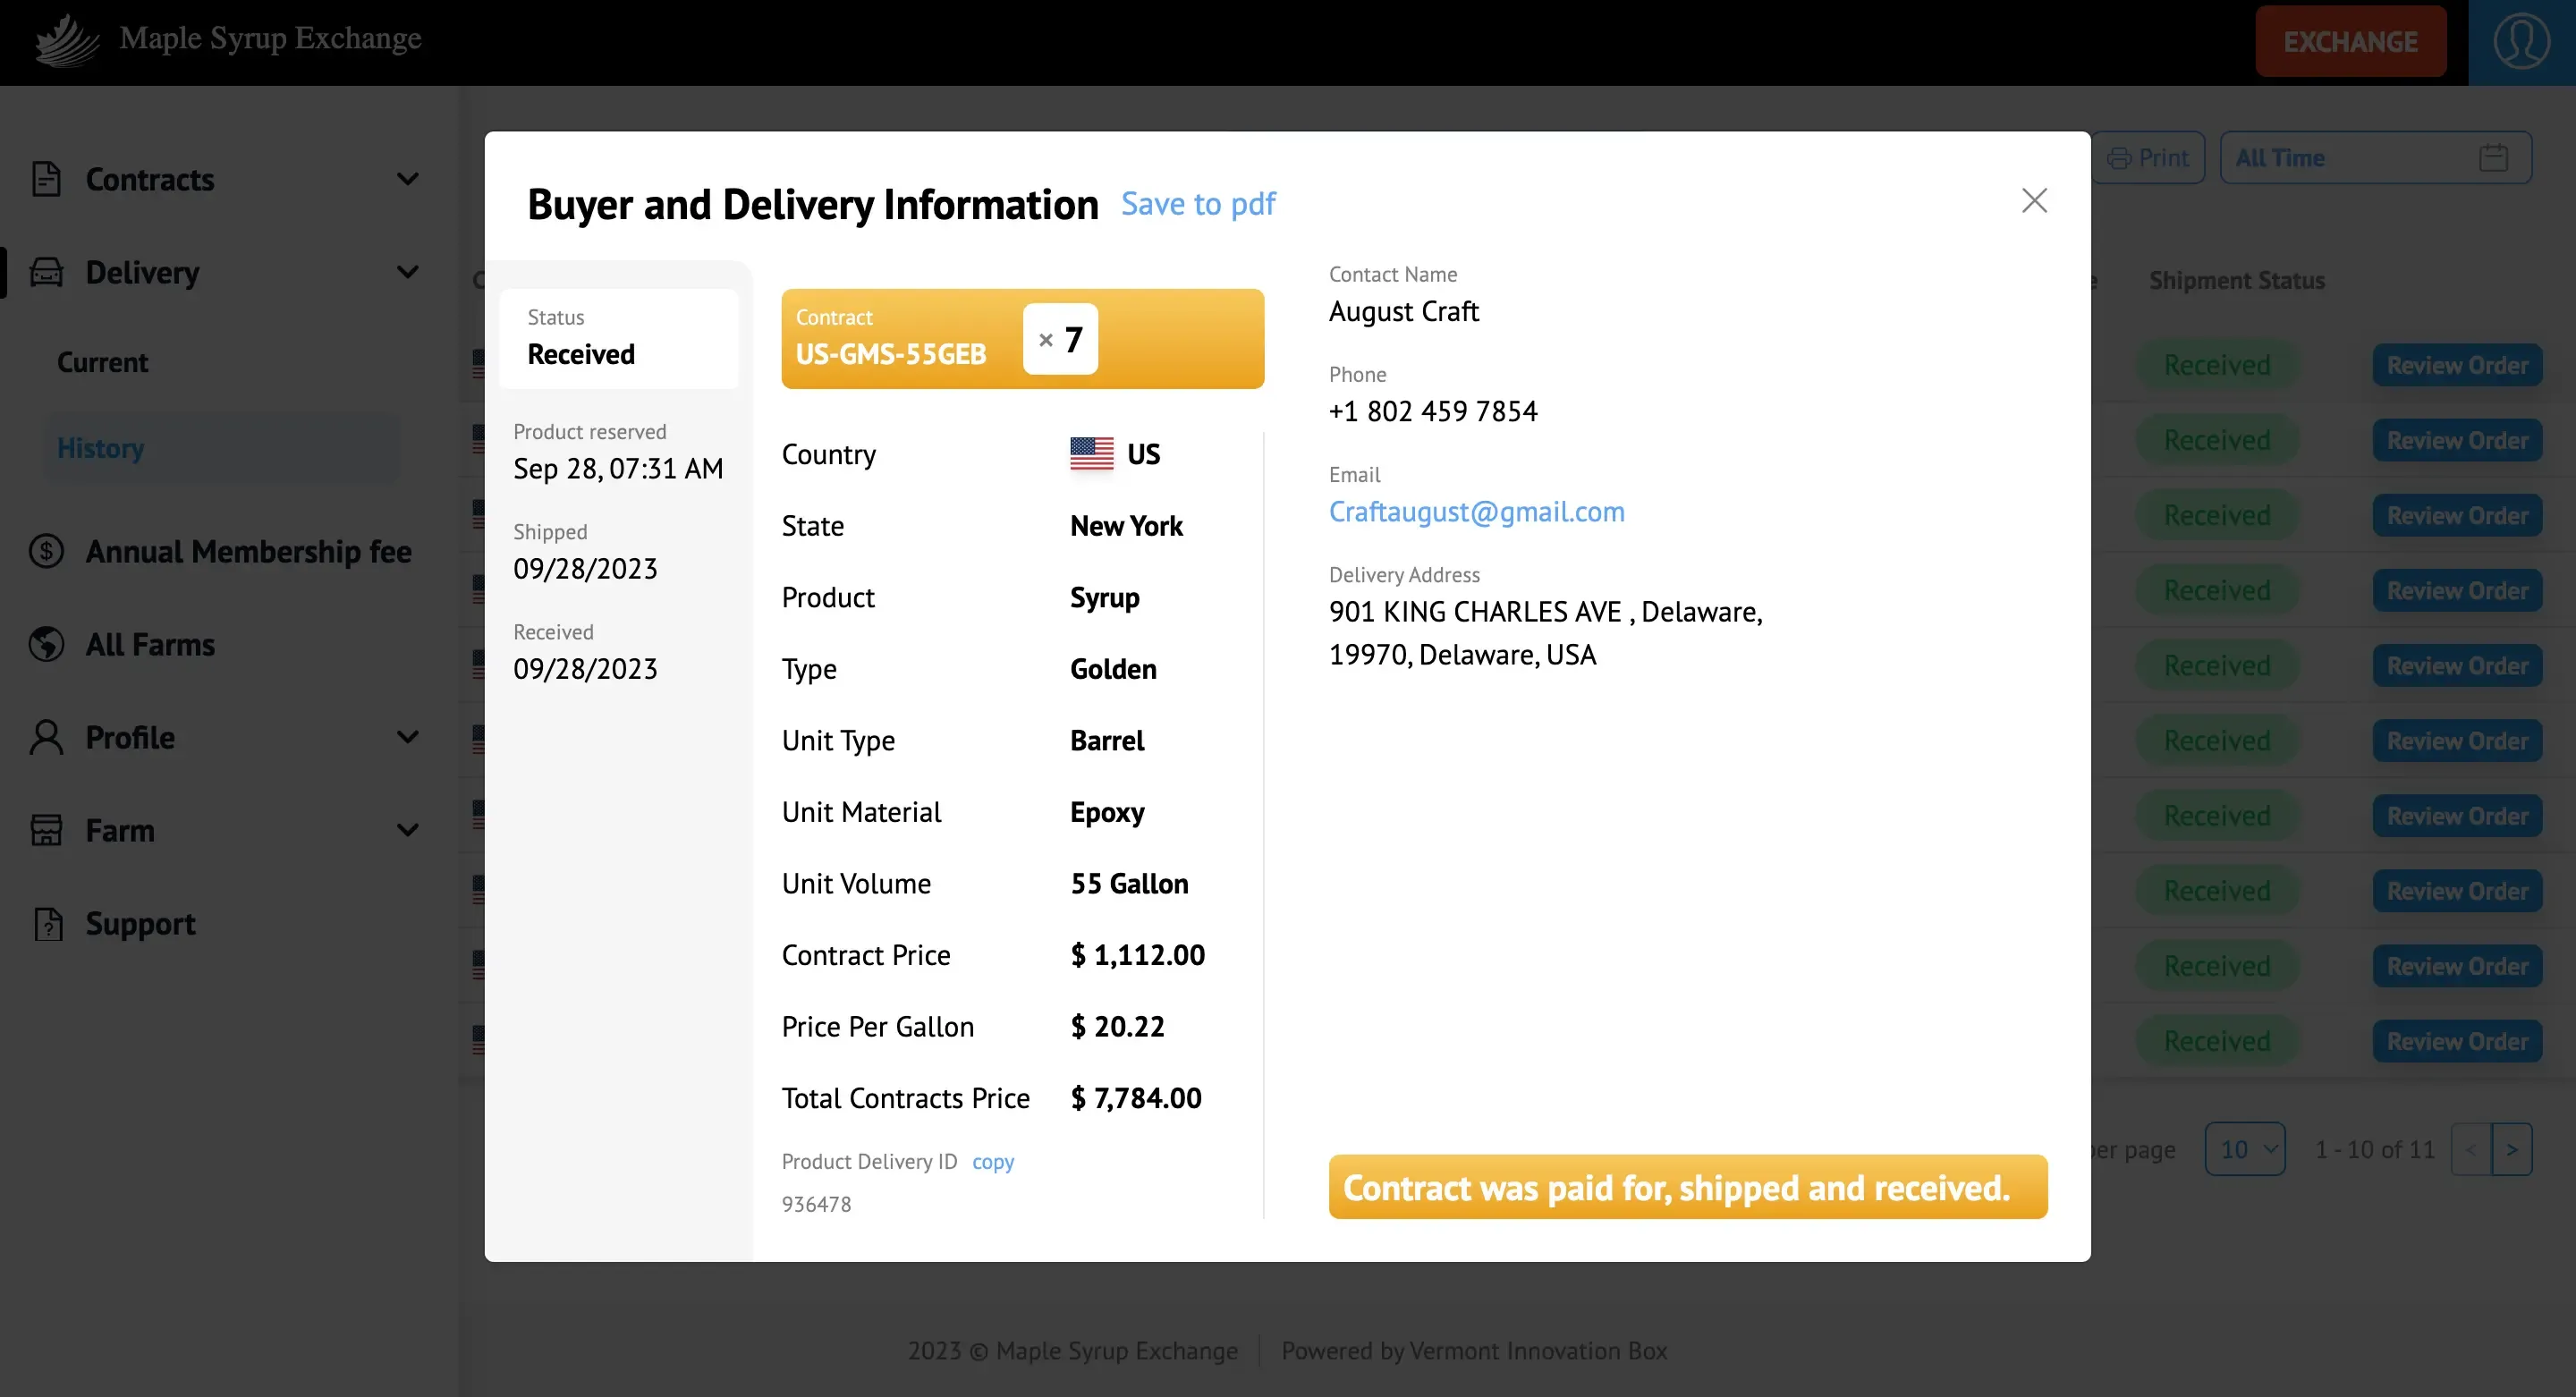Click the contact name August Craft
The width and height of the screenshot is (2576, 1397).
pyautogui.click(x=1403, y=311)
